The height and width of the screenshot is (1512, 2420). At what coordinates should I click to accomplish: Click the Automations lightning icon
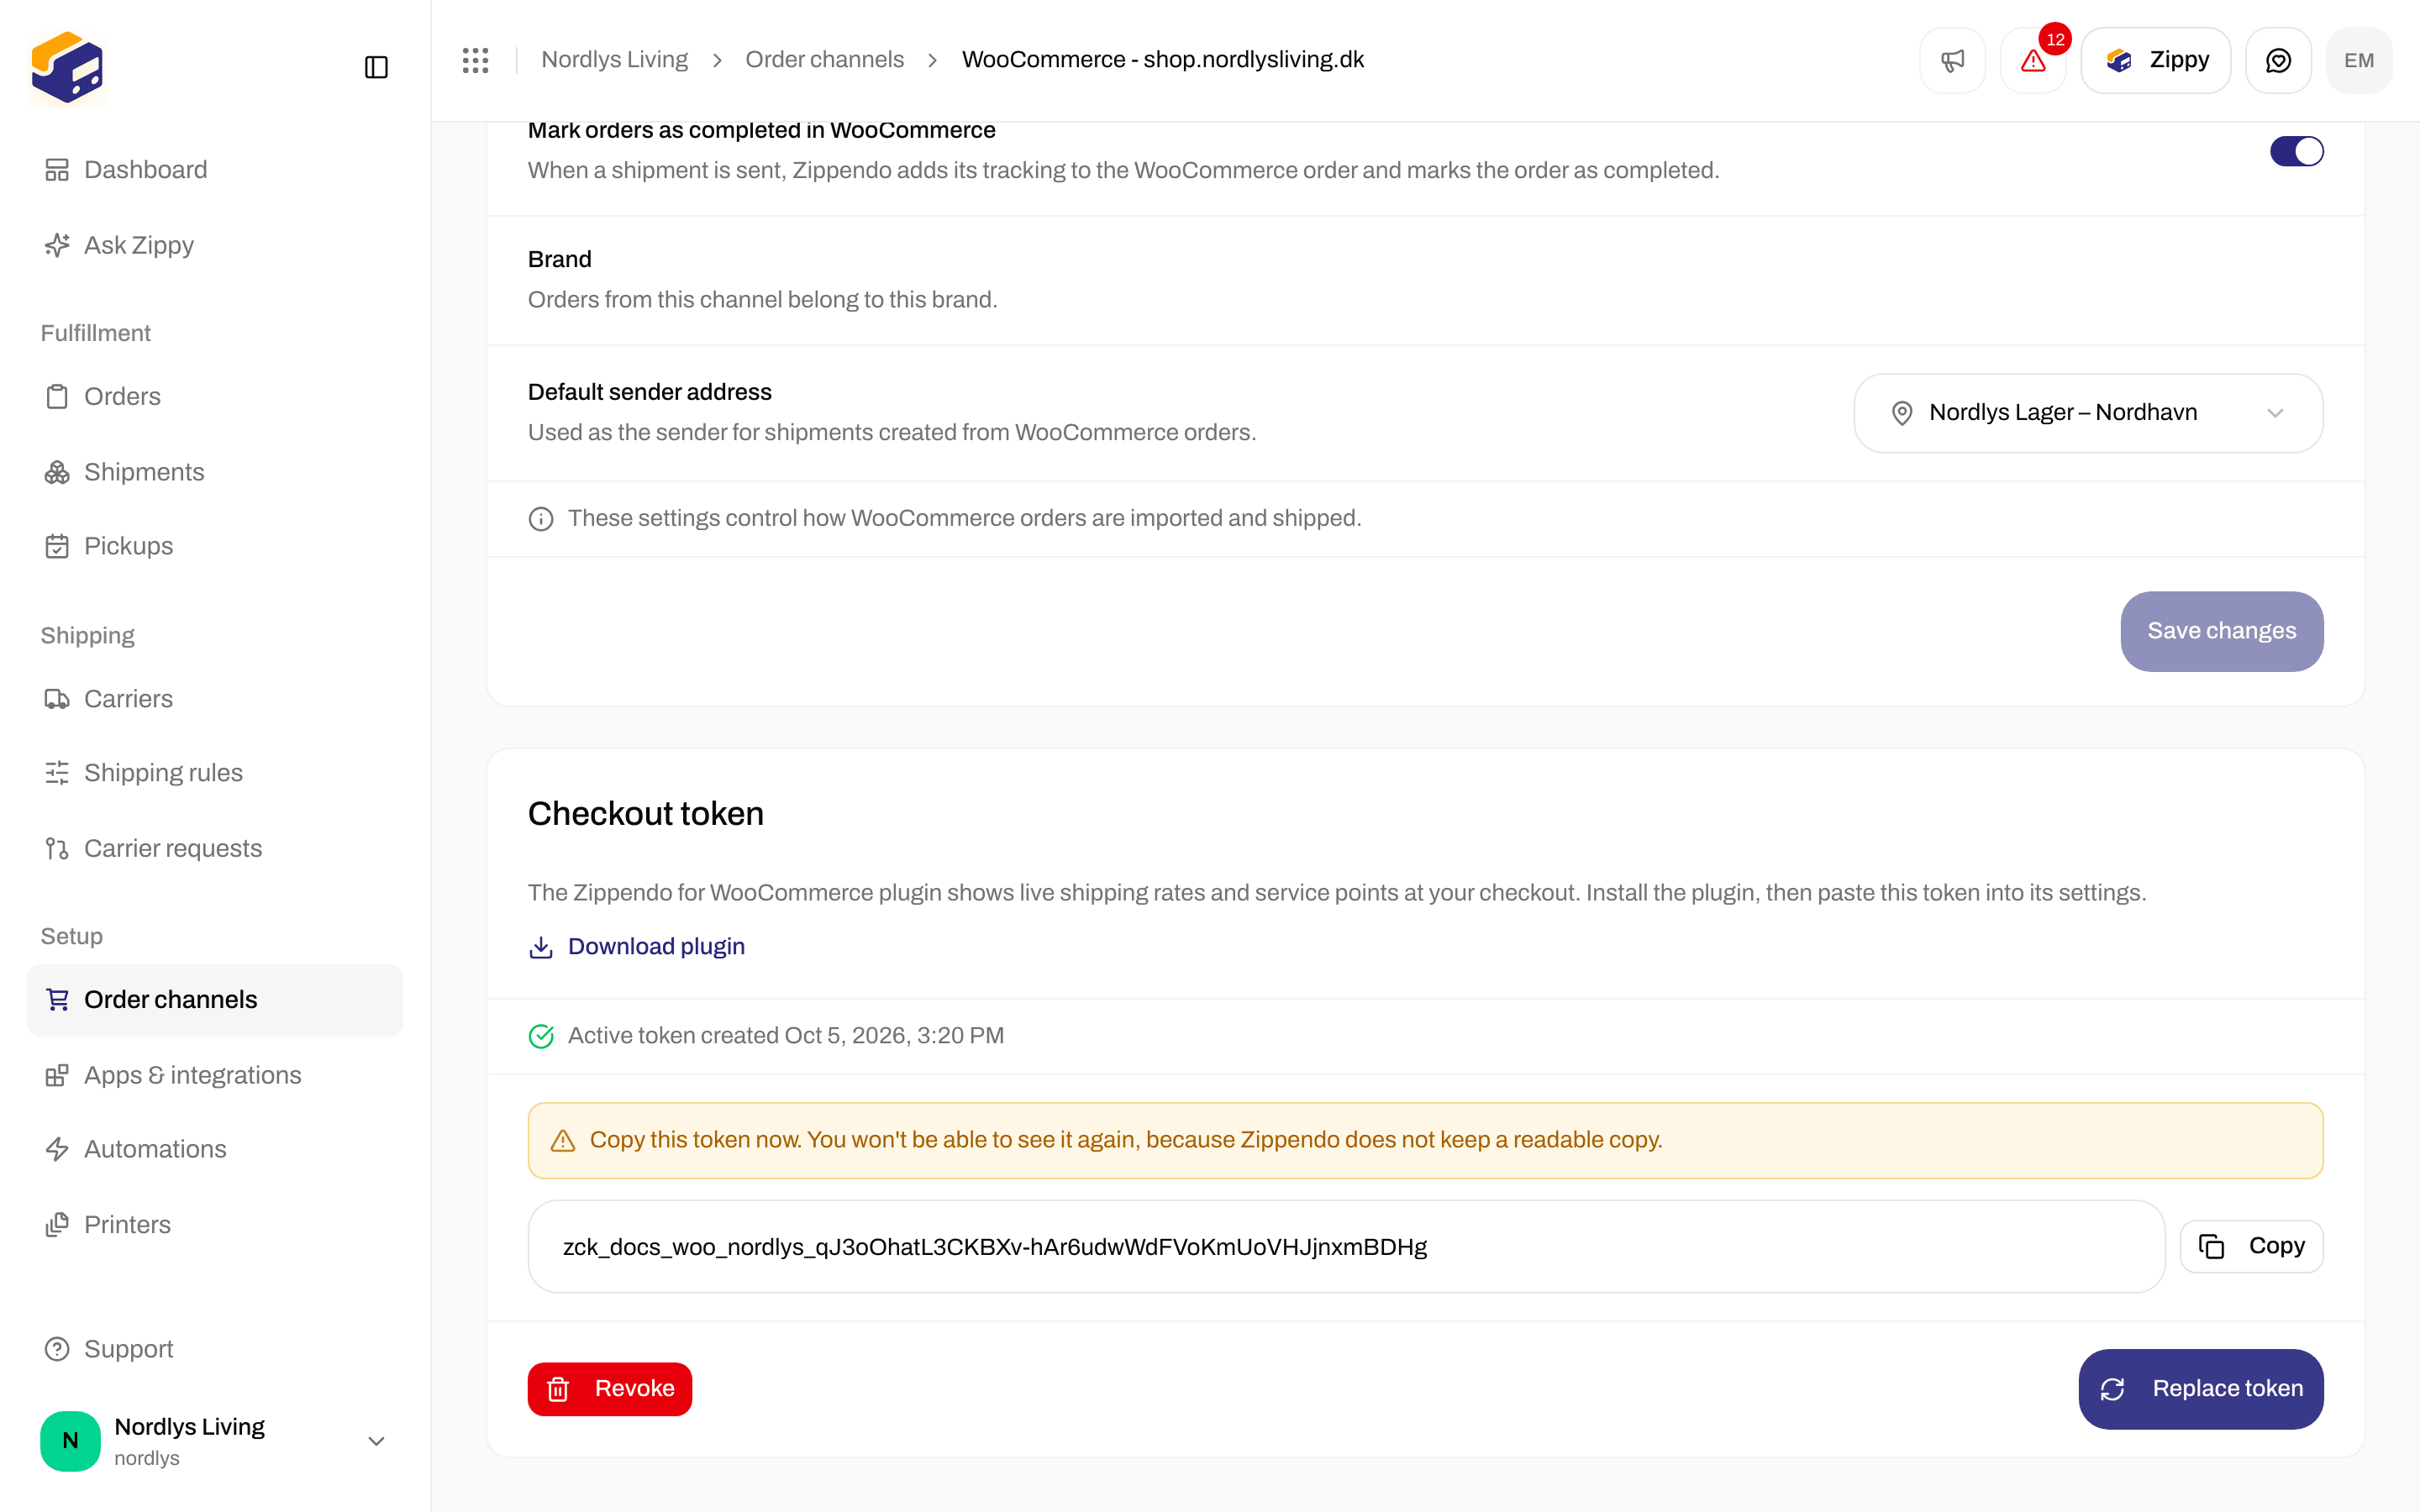(57, 1149)
